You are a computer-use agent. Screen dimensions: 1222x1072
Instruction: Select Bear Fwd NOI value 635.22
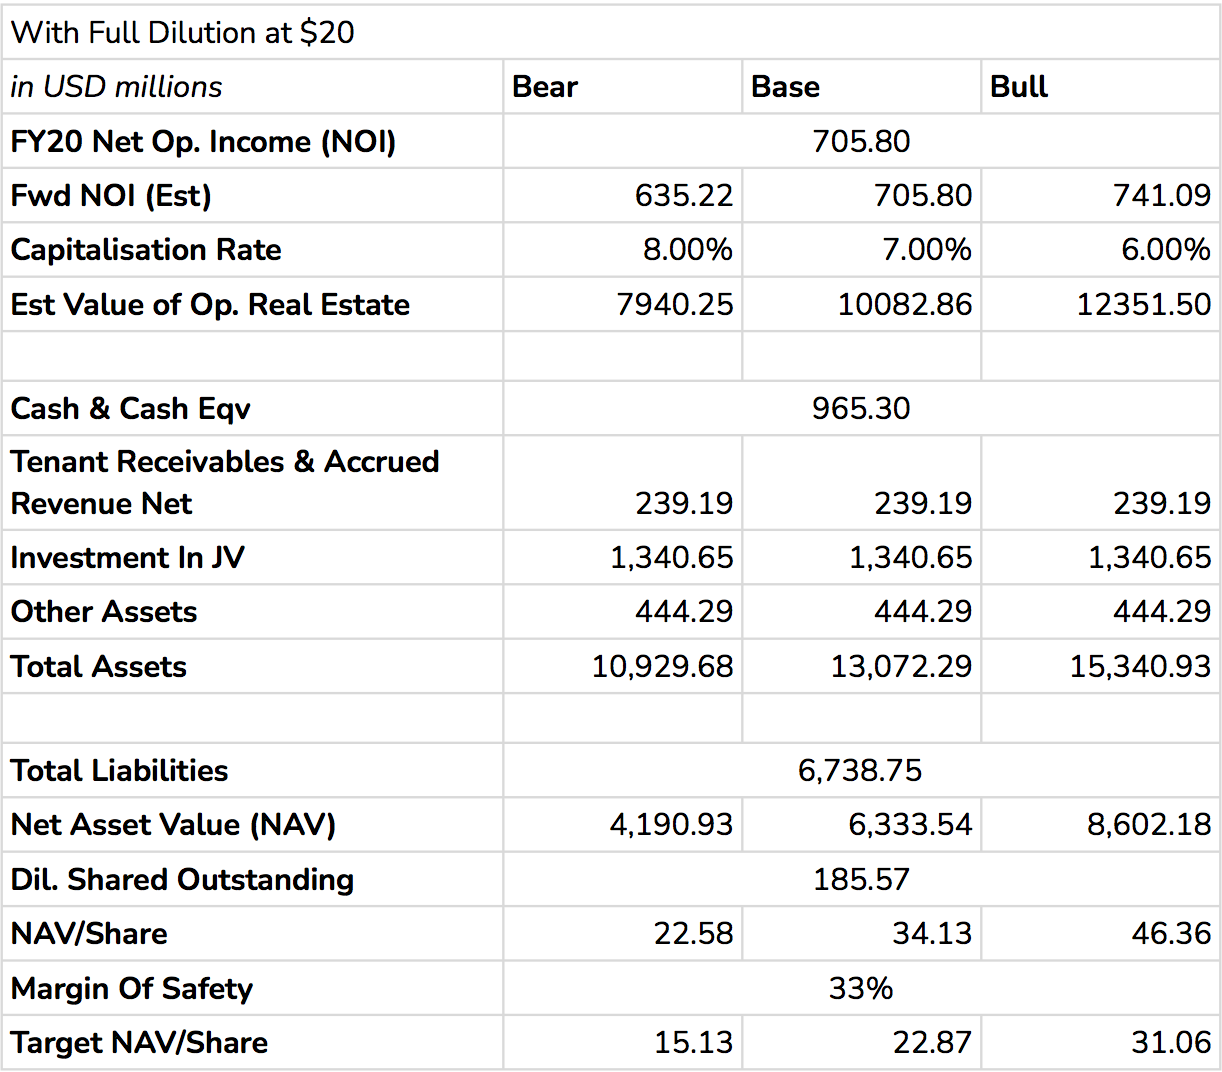[x=622, y=195]
